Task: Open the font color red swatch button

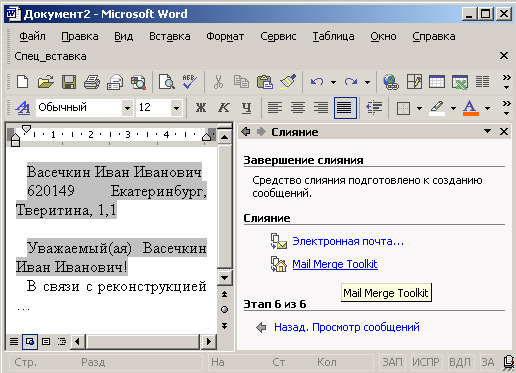Action: [x=470, y=108]
